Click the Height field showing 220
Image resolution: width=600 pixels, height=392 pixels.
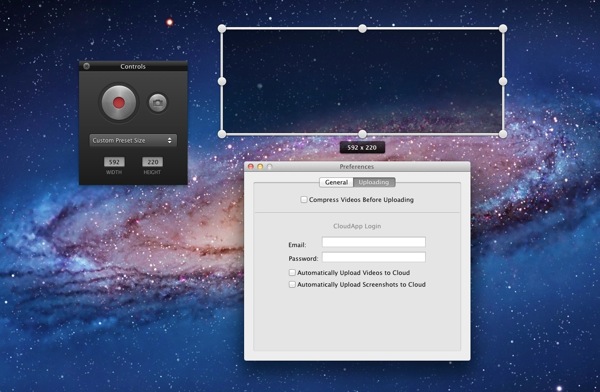pos(152,162)
